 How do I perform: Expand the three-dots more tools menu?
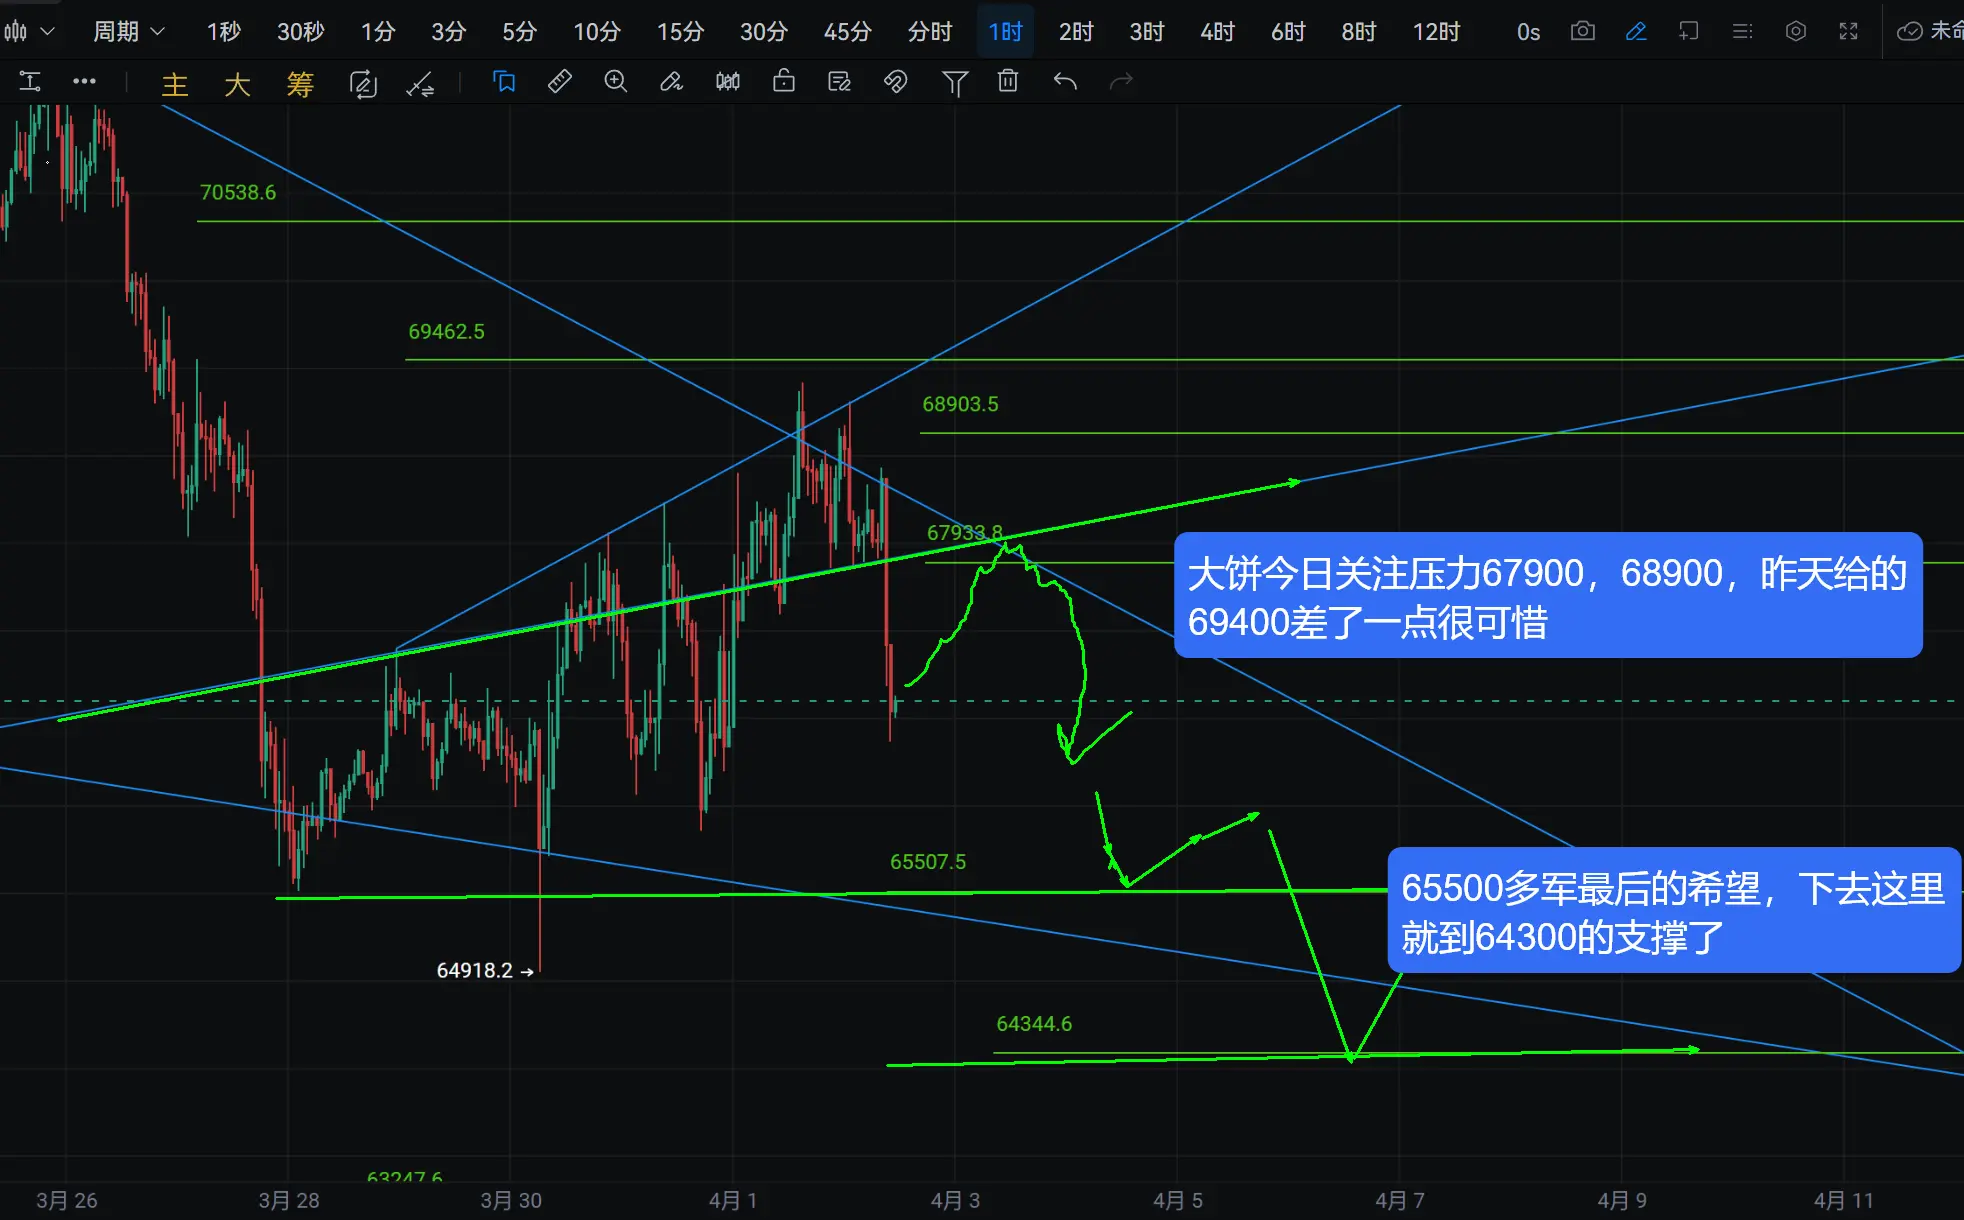[x=84, y=82]
